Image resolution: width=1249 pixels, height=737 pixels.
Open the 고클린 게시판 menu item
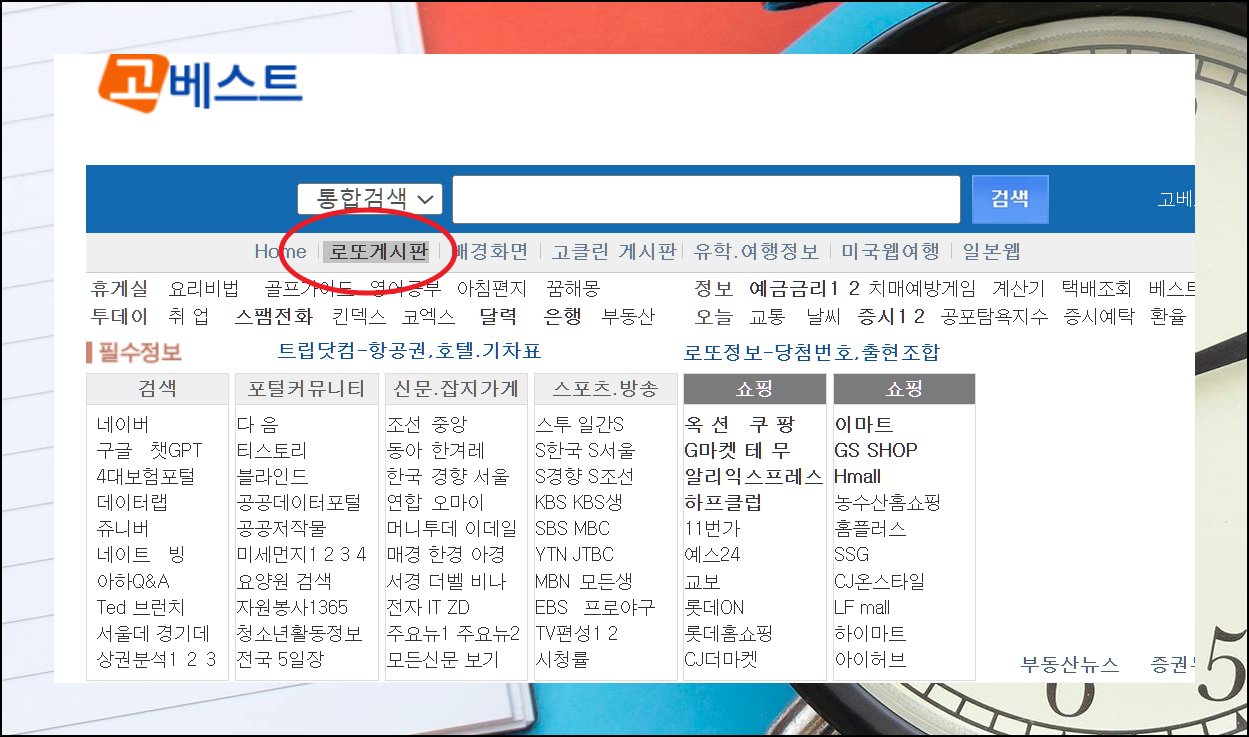(x=614, y=252)
